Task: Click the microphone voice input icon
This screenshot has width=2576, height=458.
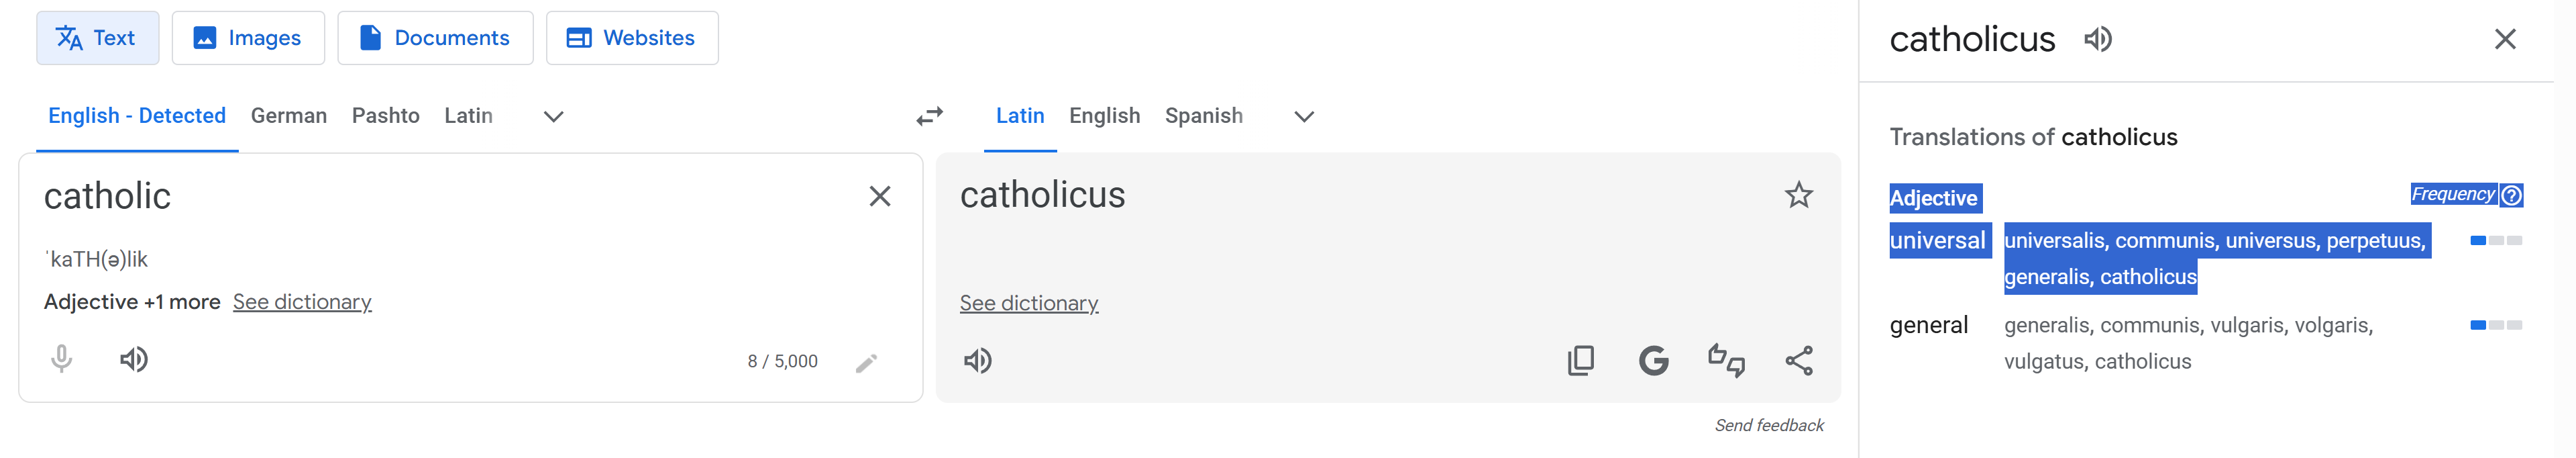Action: (x=61, y=359)
